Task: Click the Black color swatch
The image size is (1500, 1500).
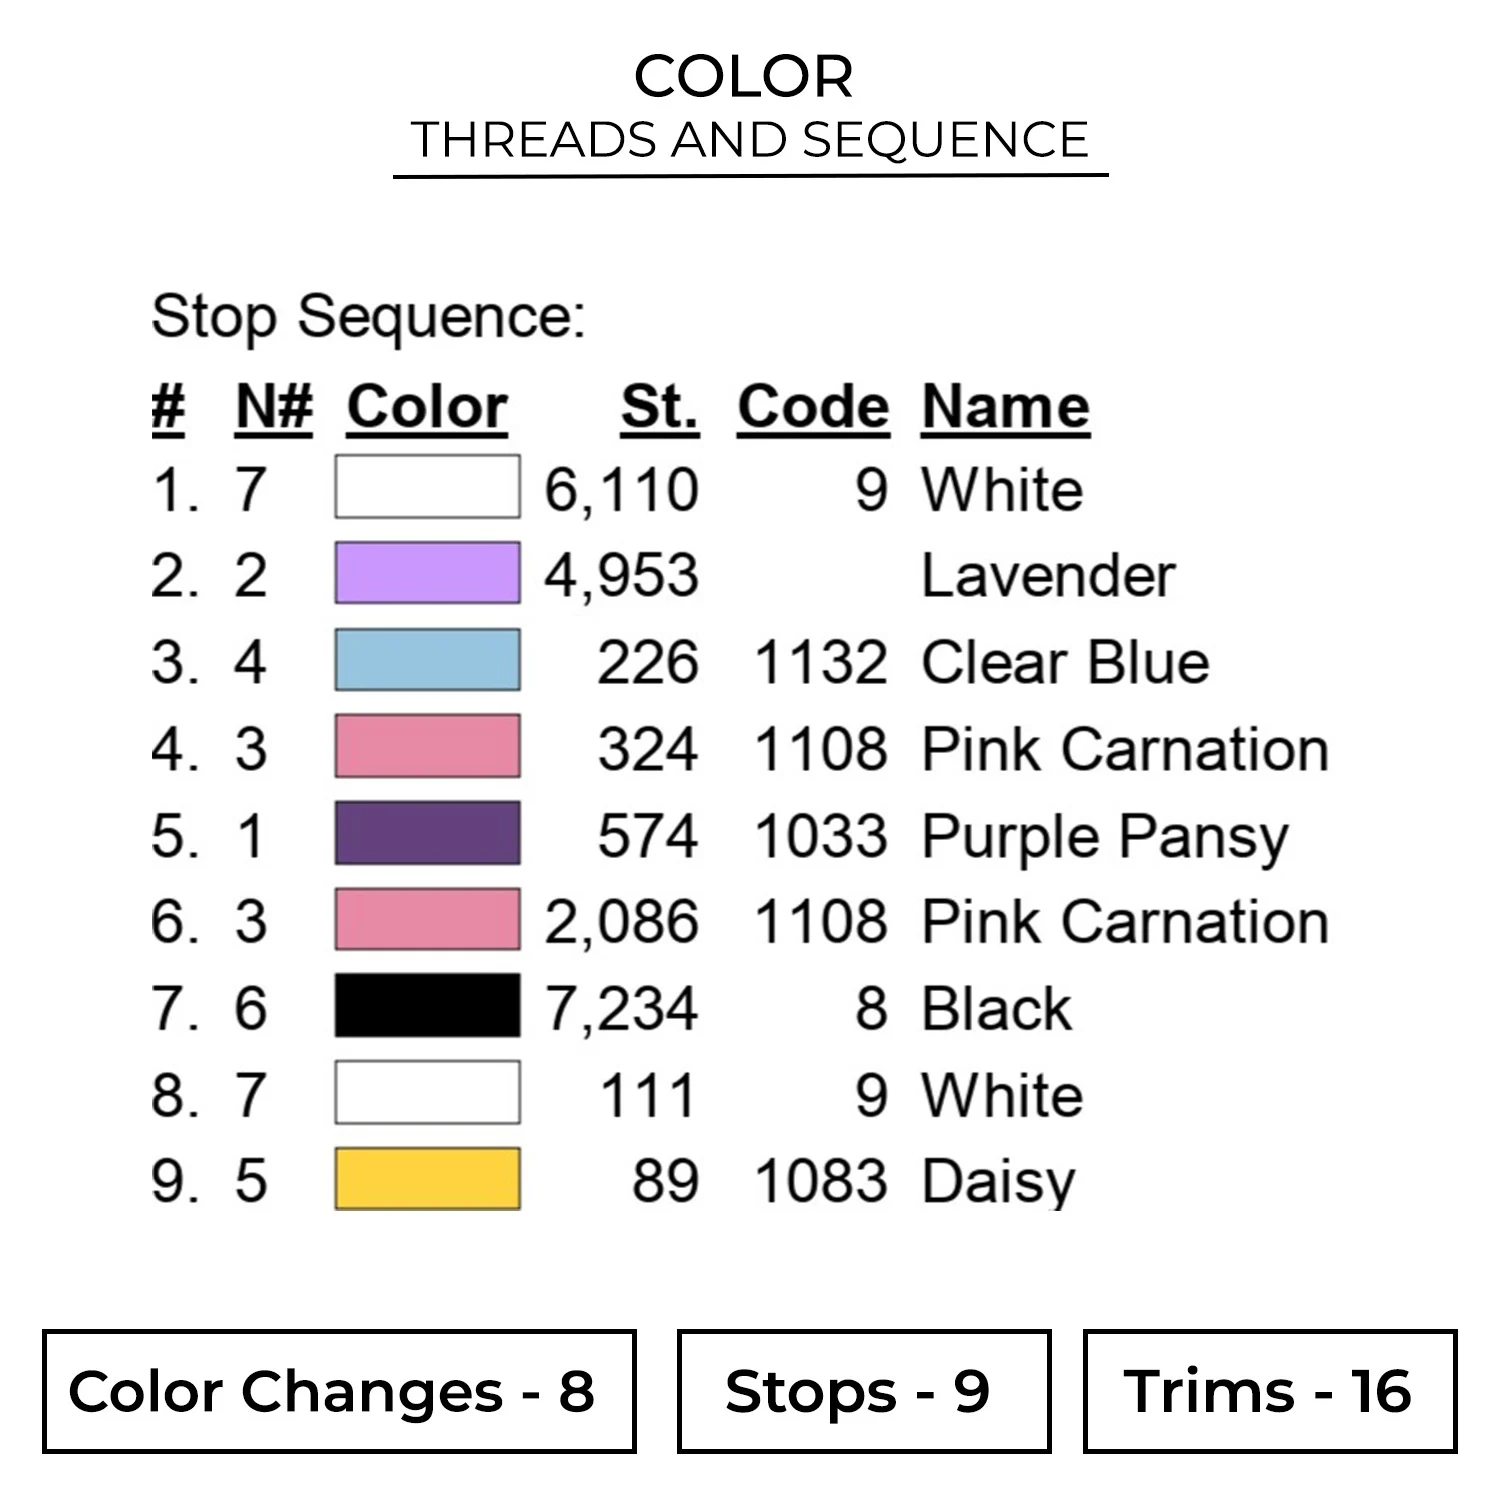Action: (427, 1006)
